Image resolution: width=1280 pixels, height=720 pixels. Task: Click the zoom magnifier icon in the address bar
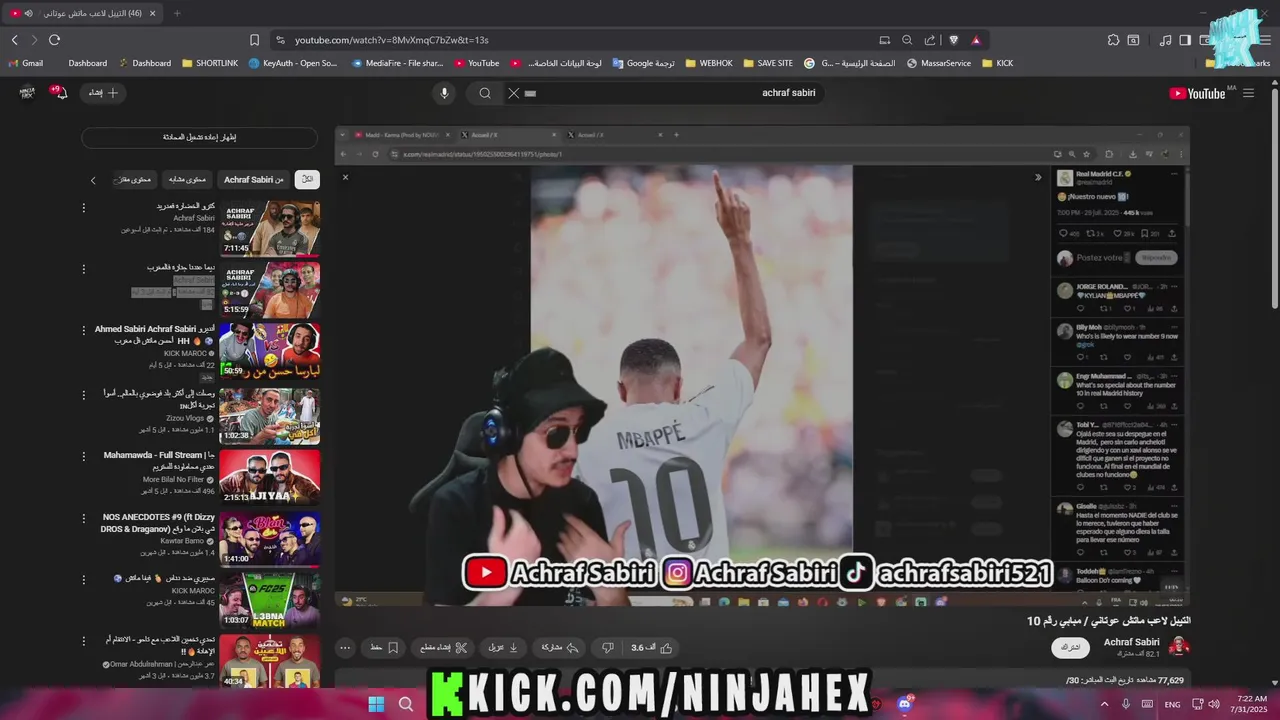[x=907, y=40]
